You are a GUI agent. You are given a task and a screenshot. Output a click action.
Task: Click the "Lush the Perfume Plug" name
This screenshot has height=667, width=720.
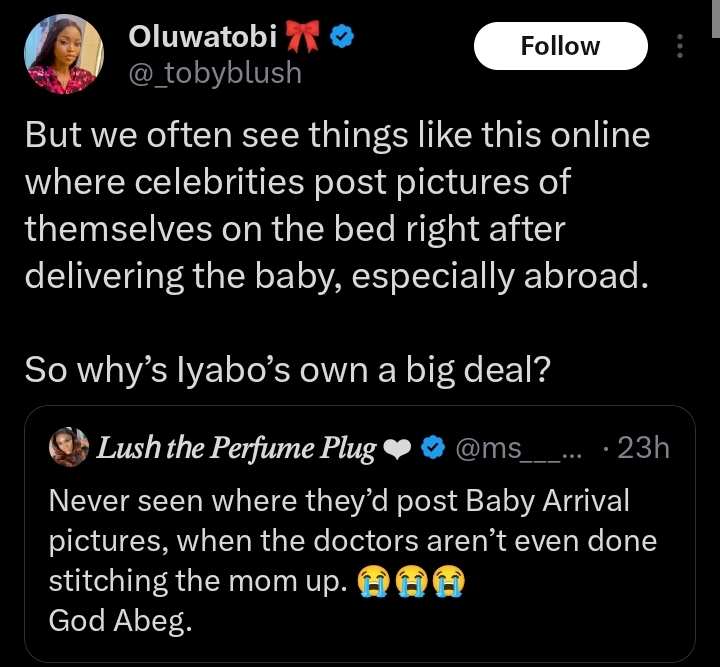click(234, 449)
